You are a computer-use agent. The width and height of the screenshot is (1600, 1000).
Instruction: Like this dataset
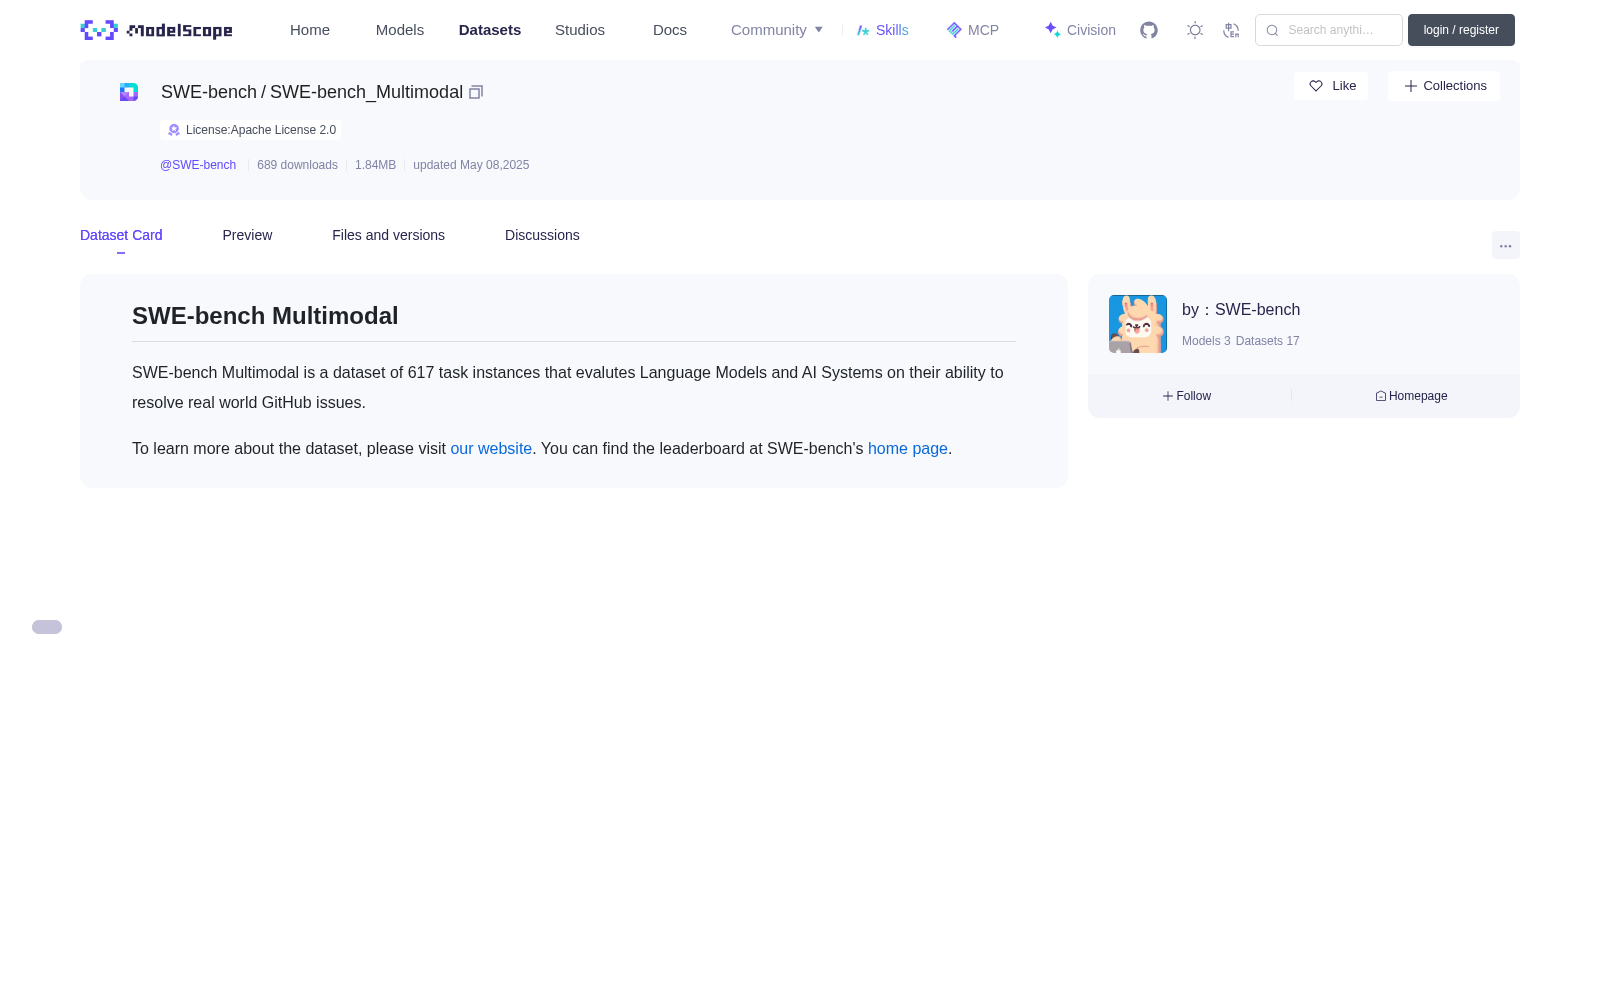(x=1331, y=86)
